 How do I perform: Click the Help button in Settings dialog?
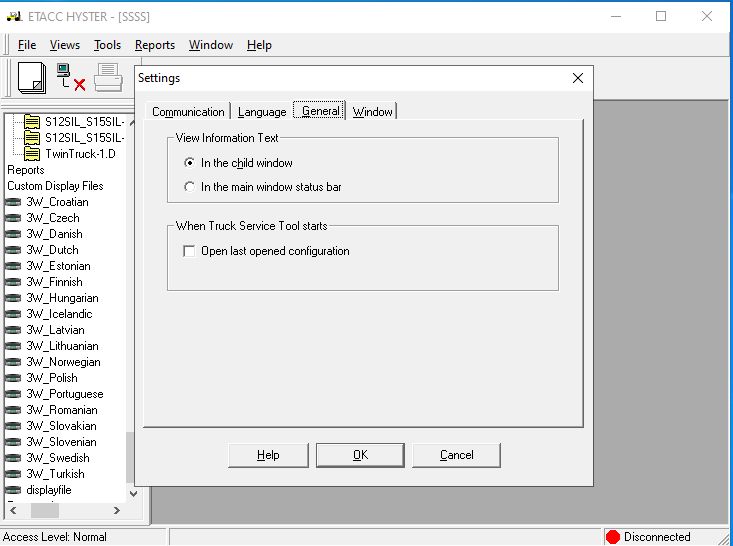[x=268, y=455]
